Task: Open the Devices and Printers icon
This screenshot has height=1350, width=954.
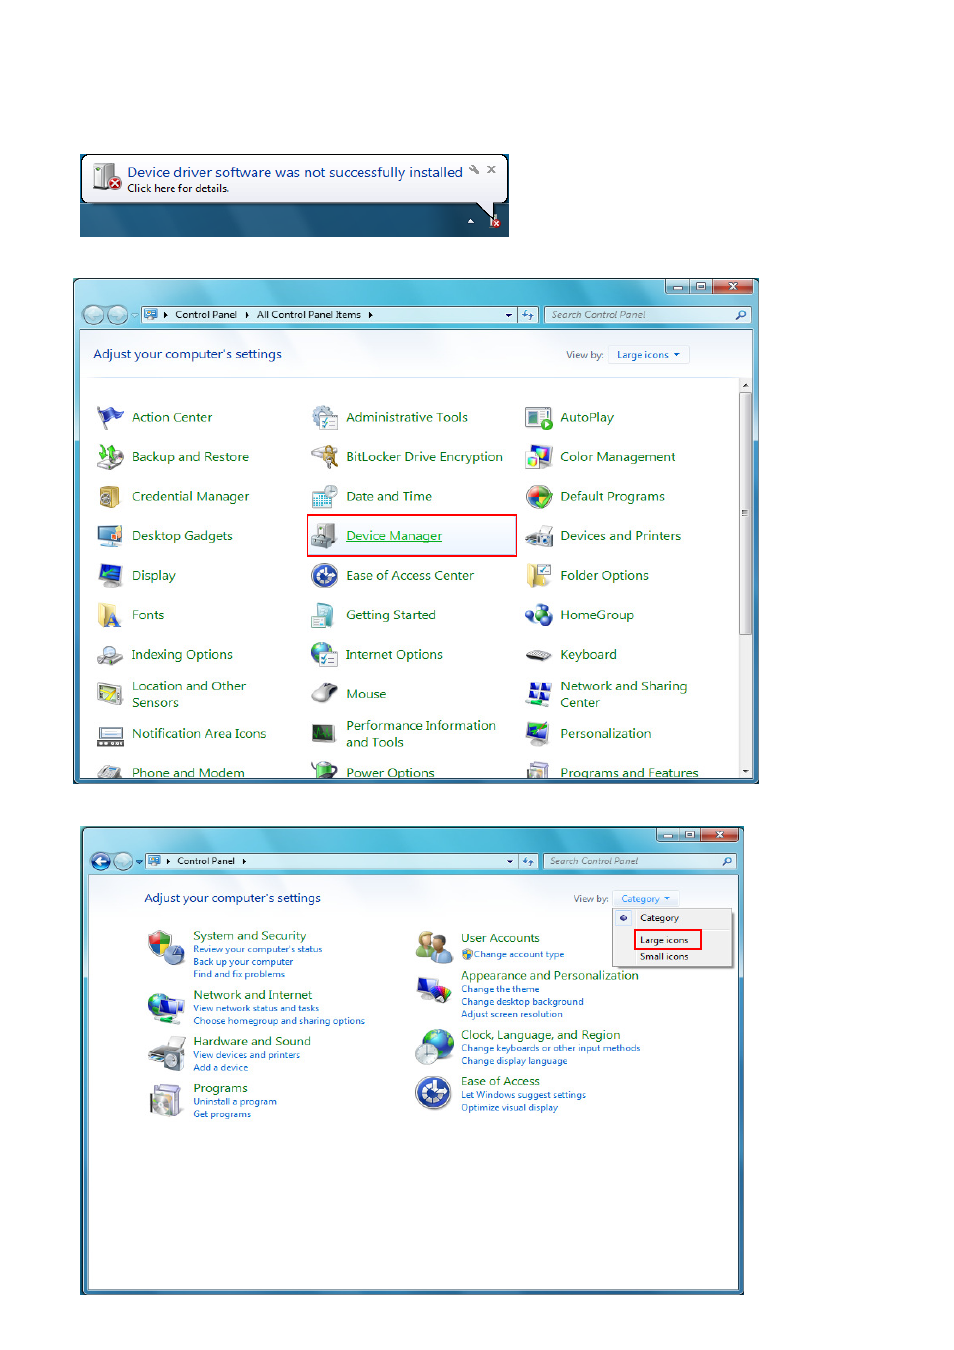Action: point(539,536)
